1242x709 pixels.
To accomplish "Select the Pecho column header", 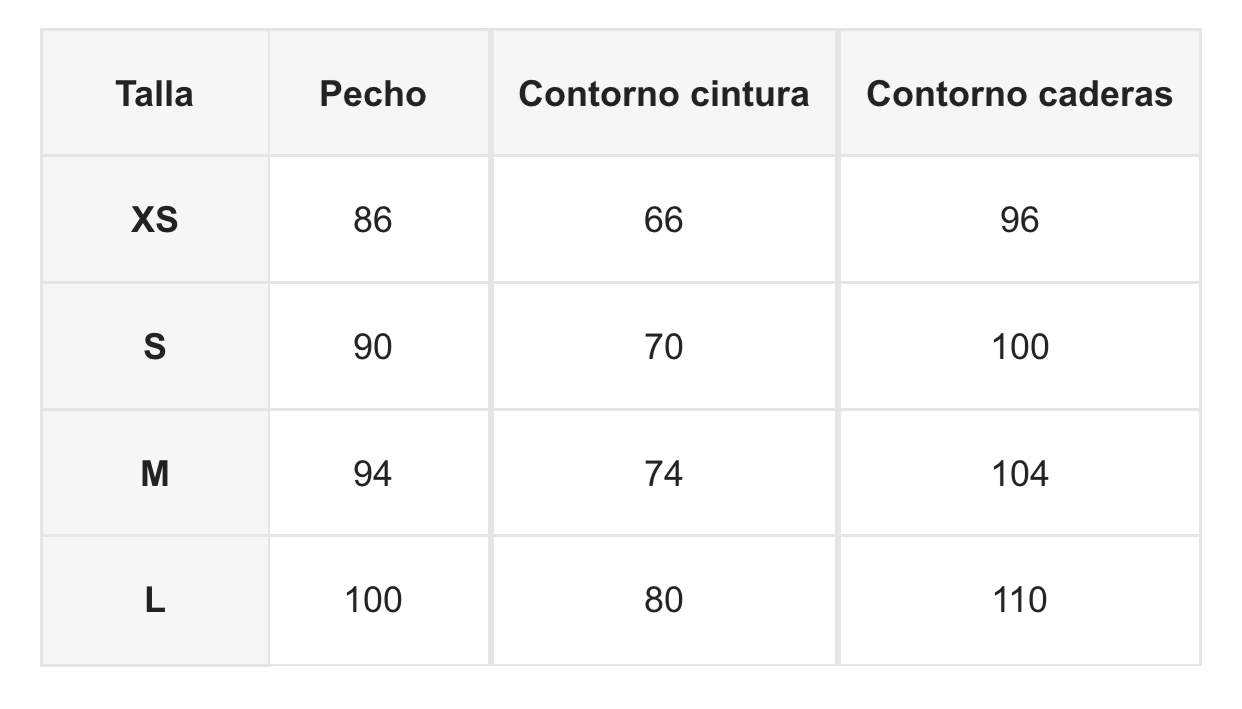I will (x=373, y=94).
